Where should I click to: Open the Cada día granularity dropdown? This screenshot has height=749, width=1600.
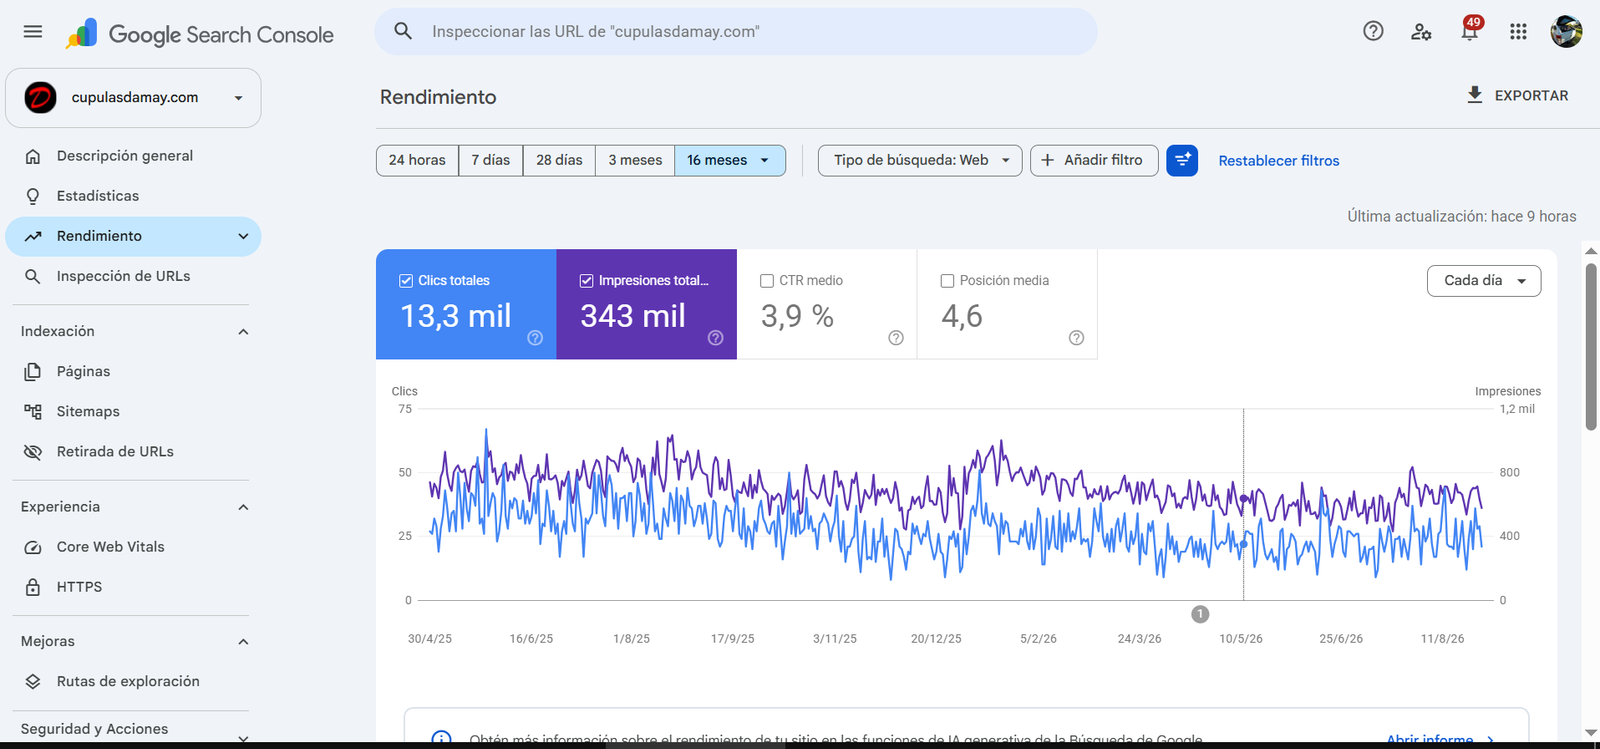pos(1484,281)
